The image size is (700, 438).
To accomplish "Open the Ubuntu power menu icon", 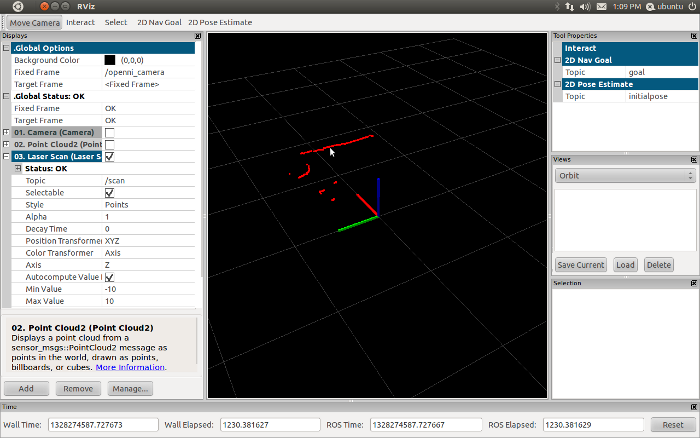I will tap(690, 6).
